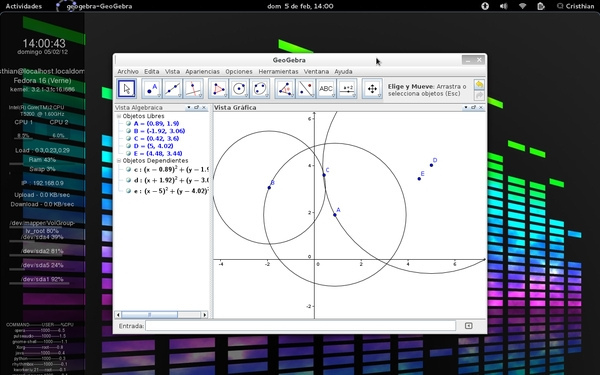Select the Polygon tool
600x375 pixels.
[x=218, y=89]
